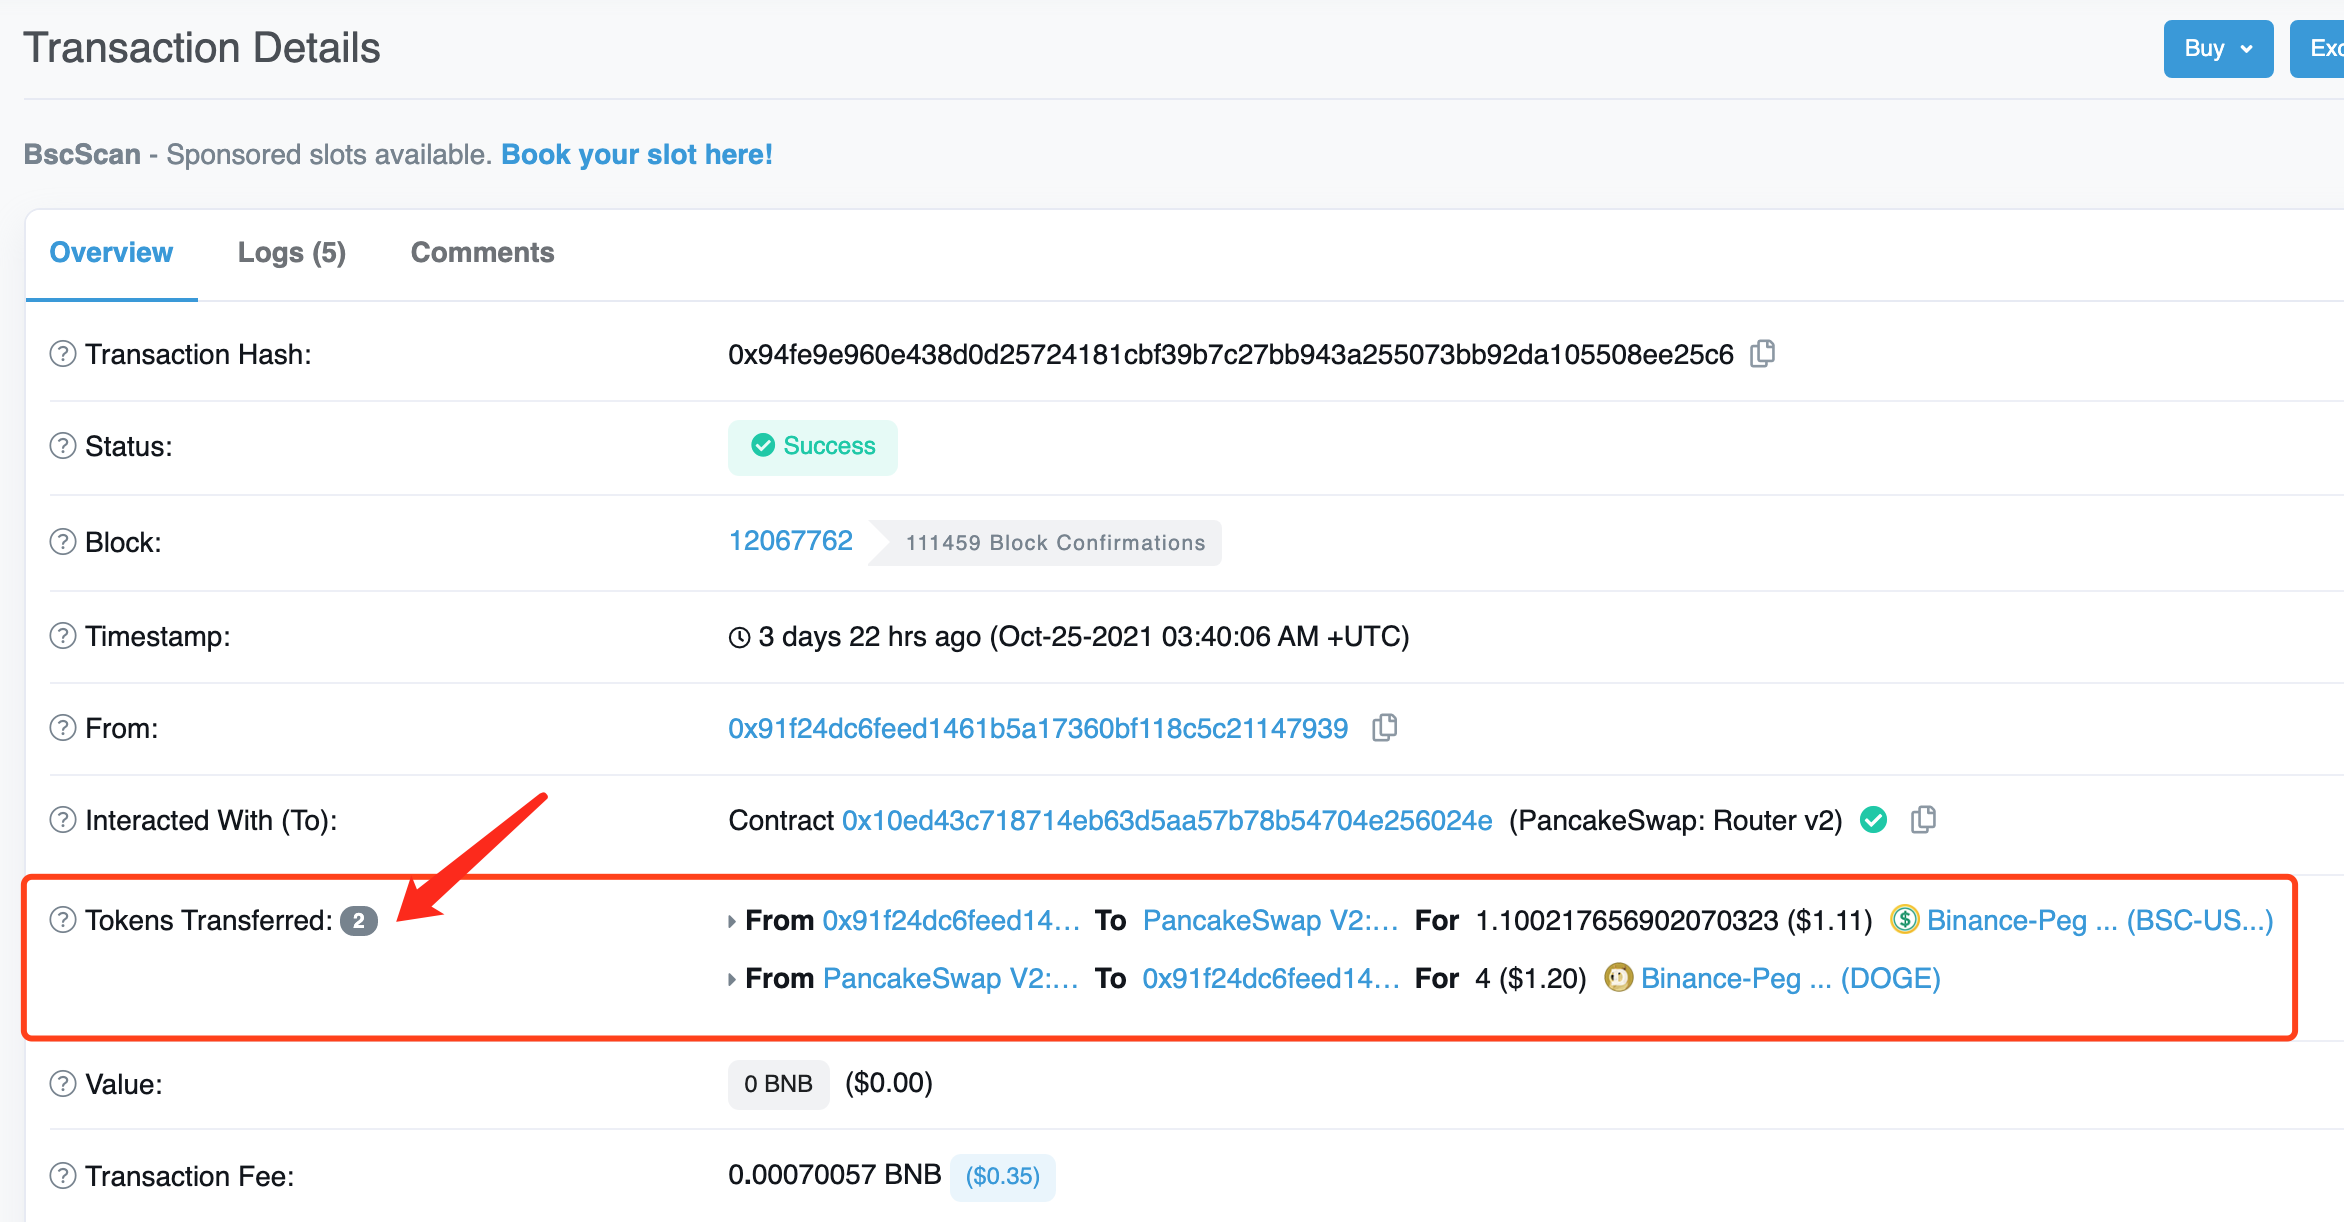Expand the first token transfer row arrow
Image resolution: width=2344 pixels, height=1222 pixels.
[x=732, y=921]
